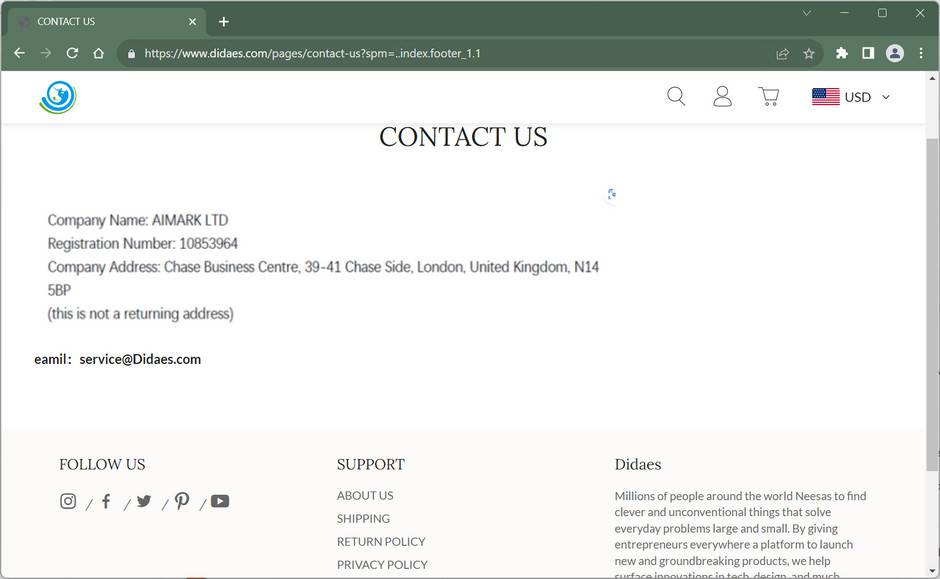The image size is (940, 579).
Task: Bookmark the page with the star icon
Action: click(809, 53)
